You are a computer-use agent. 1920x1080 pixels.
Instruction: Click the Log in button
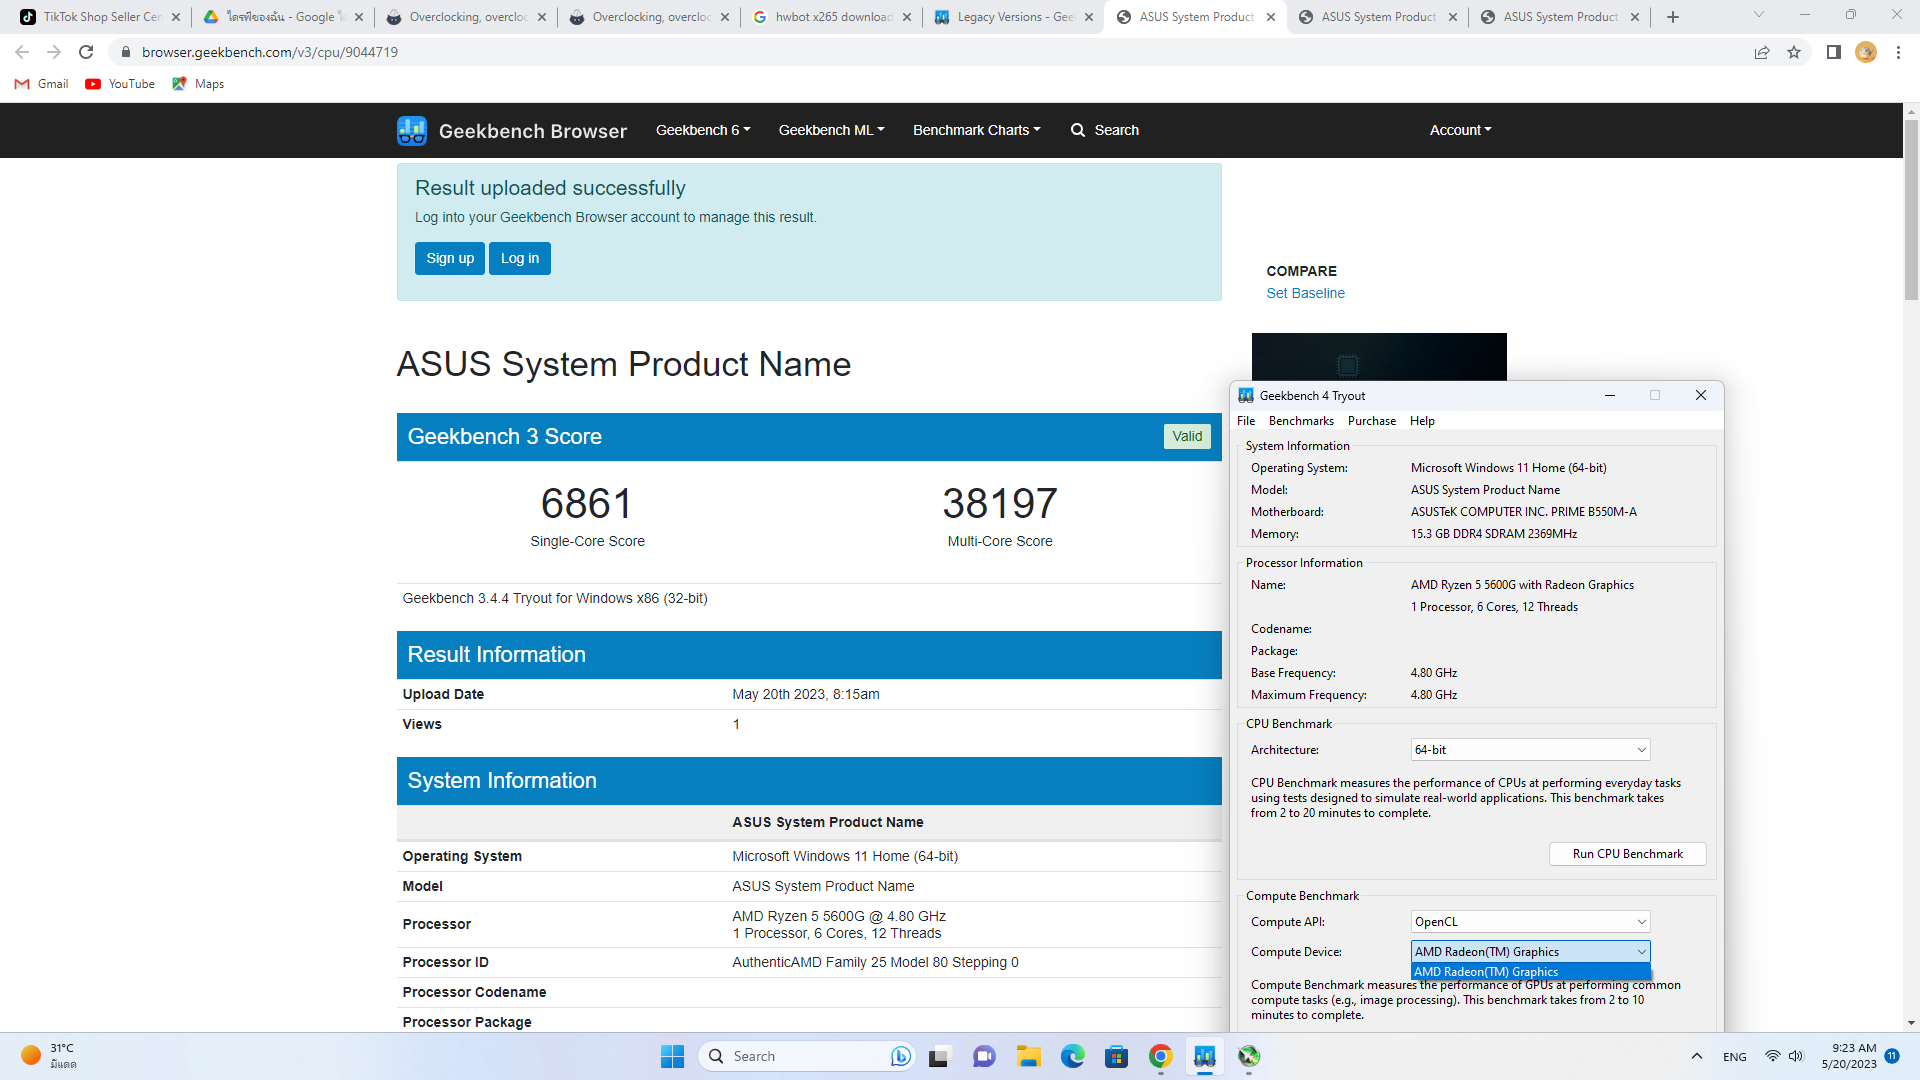click(x=520, y=258)
